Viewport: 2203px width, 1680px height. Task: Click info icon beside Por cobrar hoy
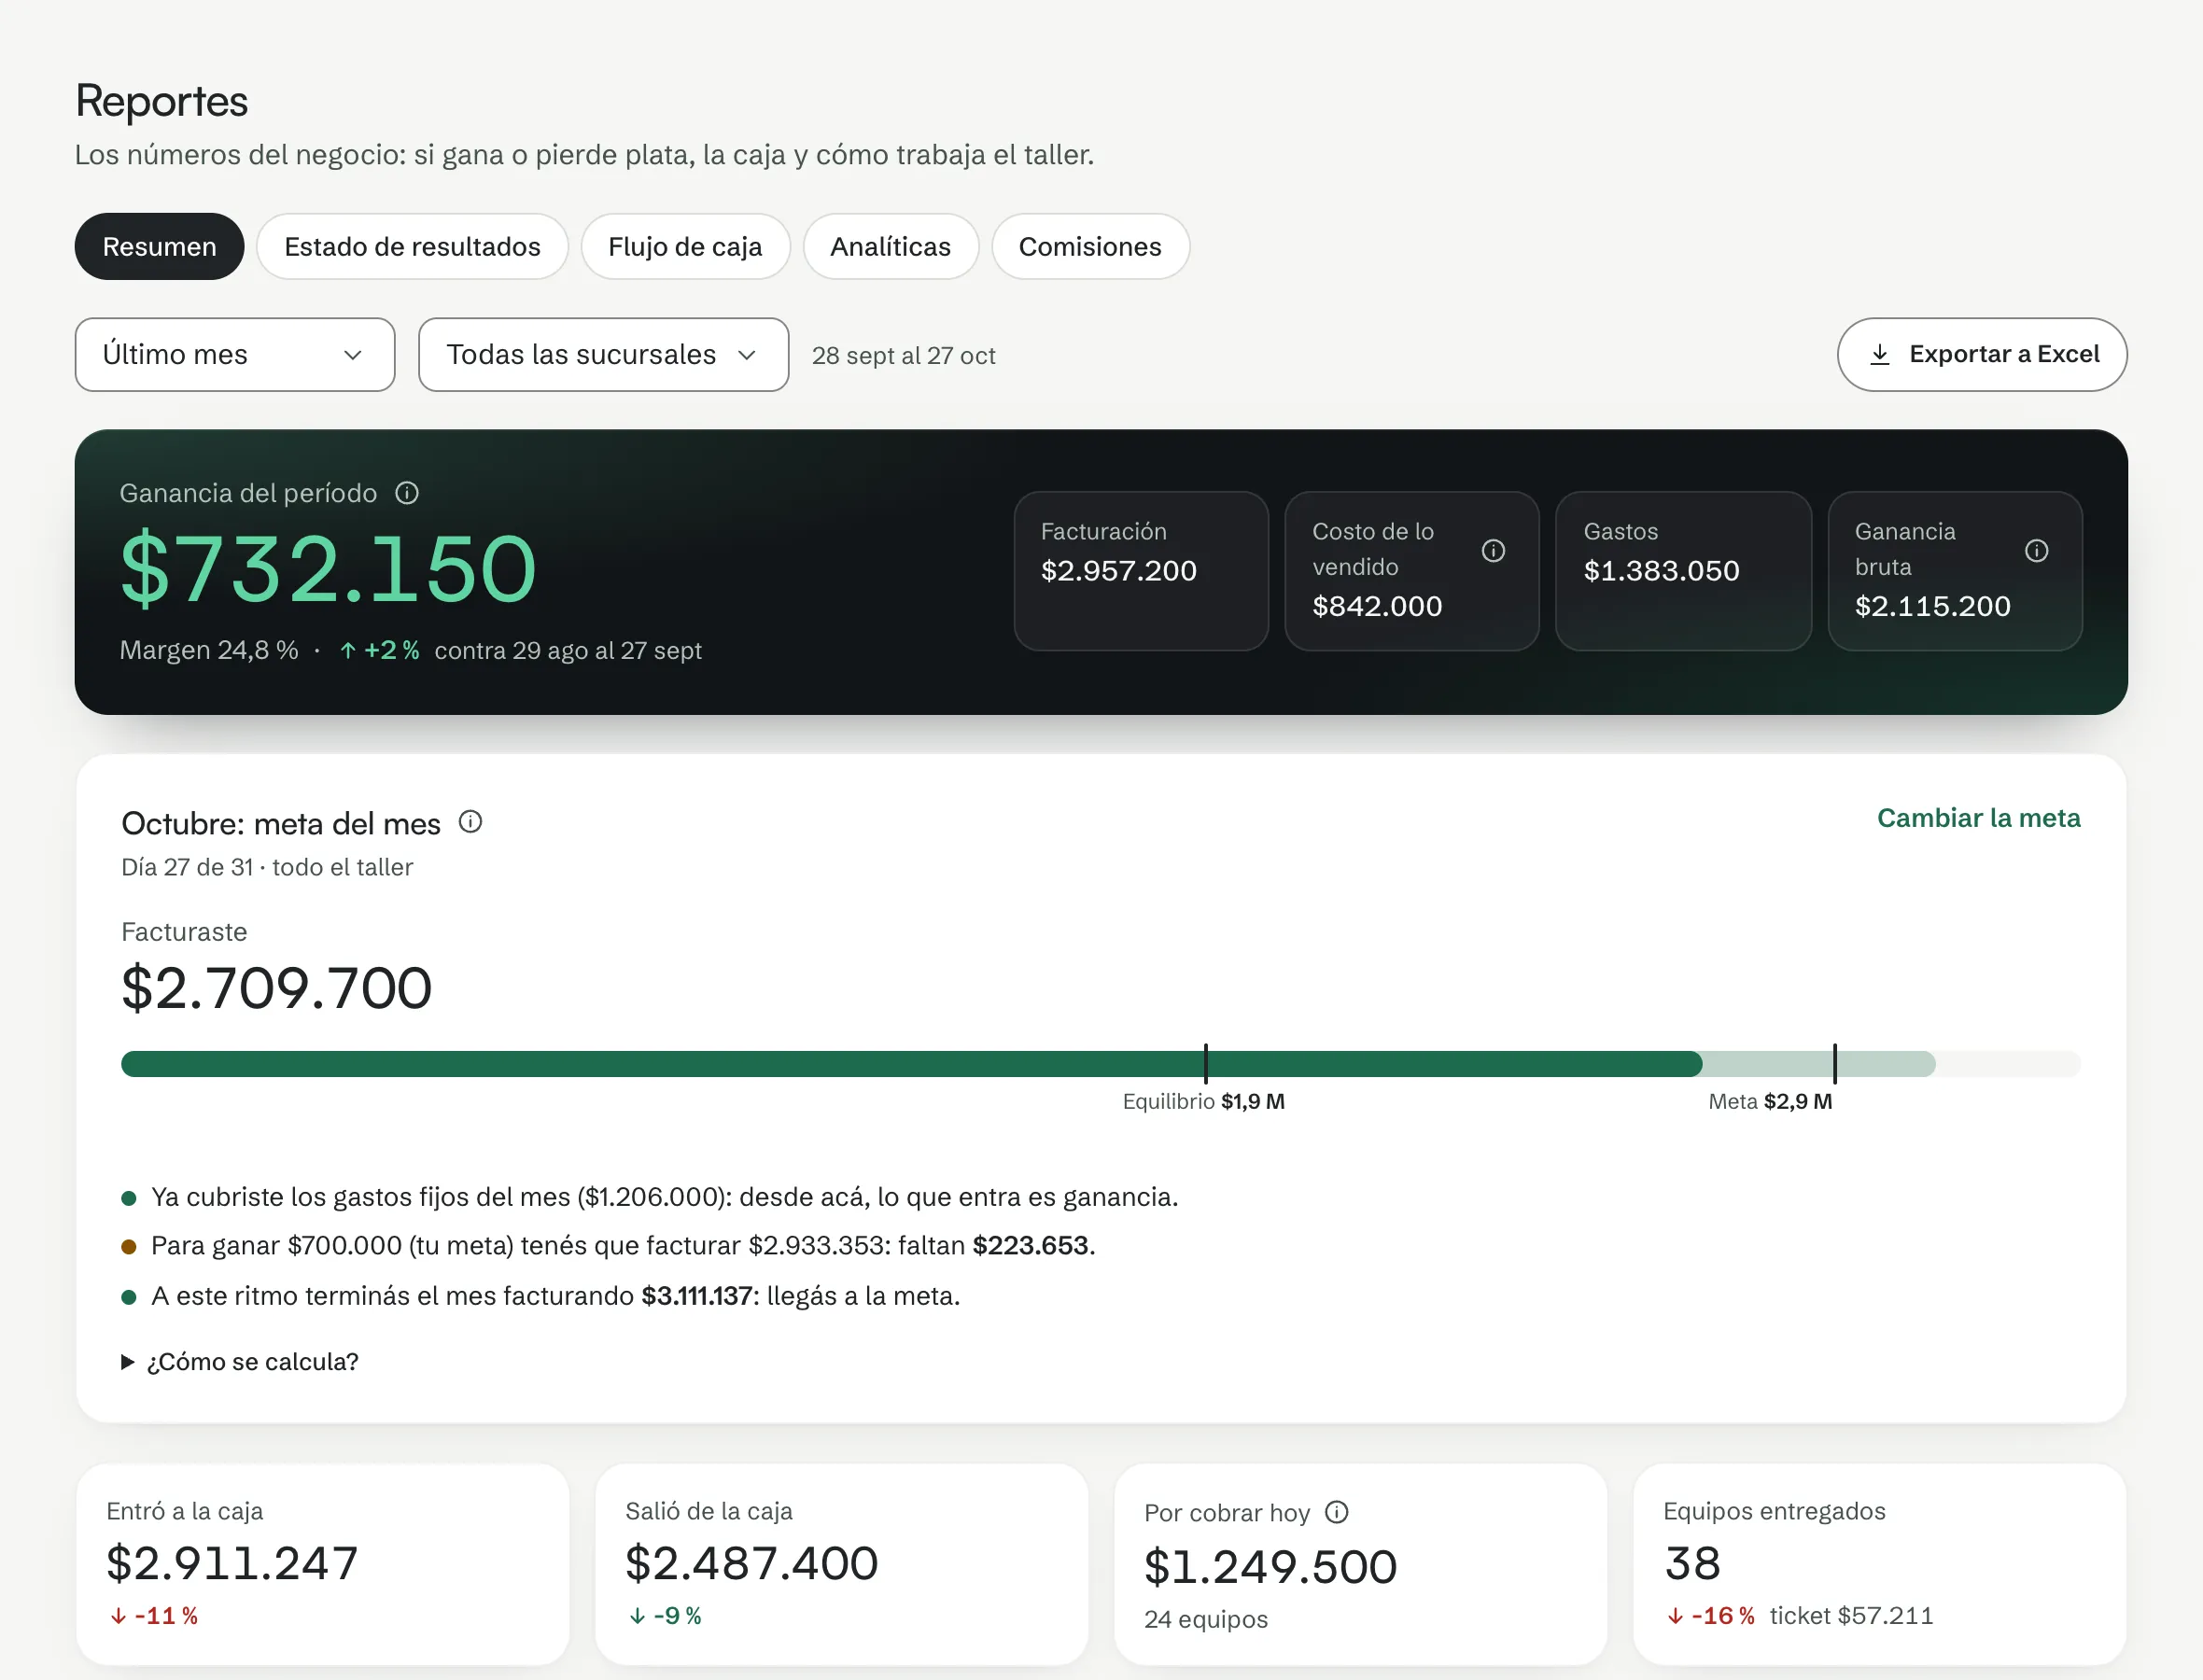click(1337, 1512)
